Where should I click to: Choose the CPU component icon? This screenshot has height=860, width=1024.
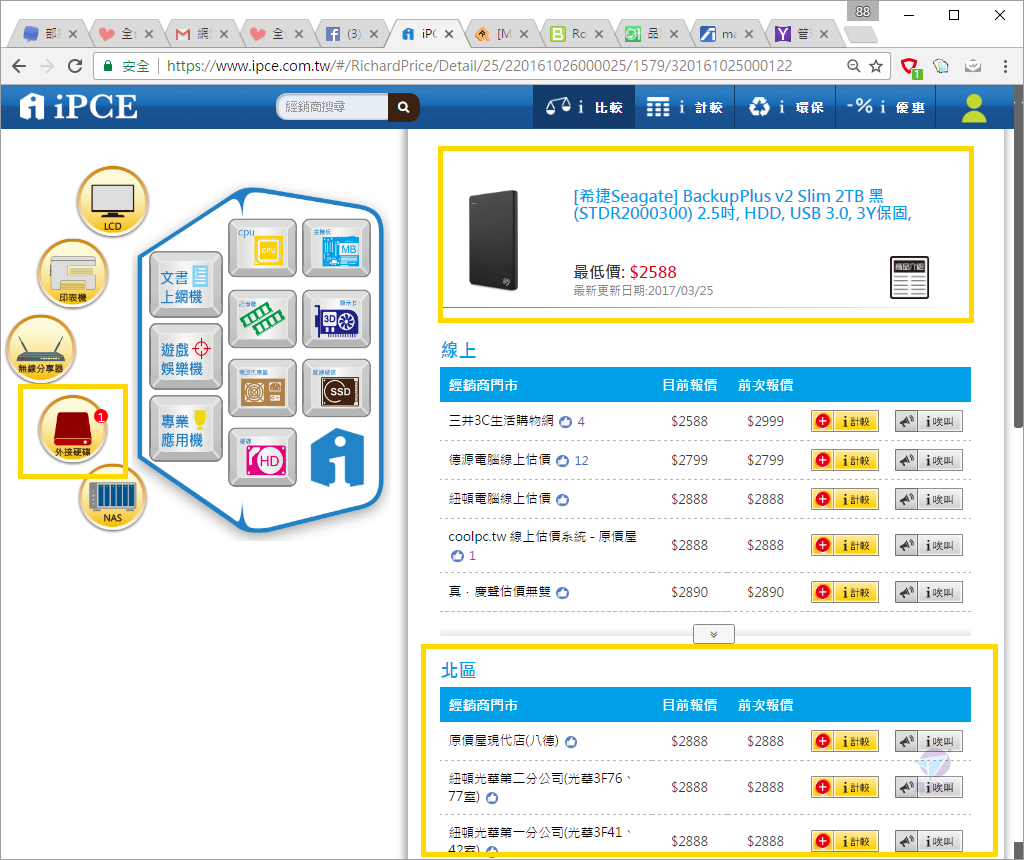262,247
